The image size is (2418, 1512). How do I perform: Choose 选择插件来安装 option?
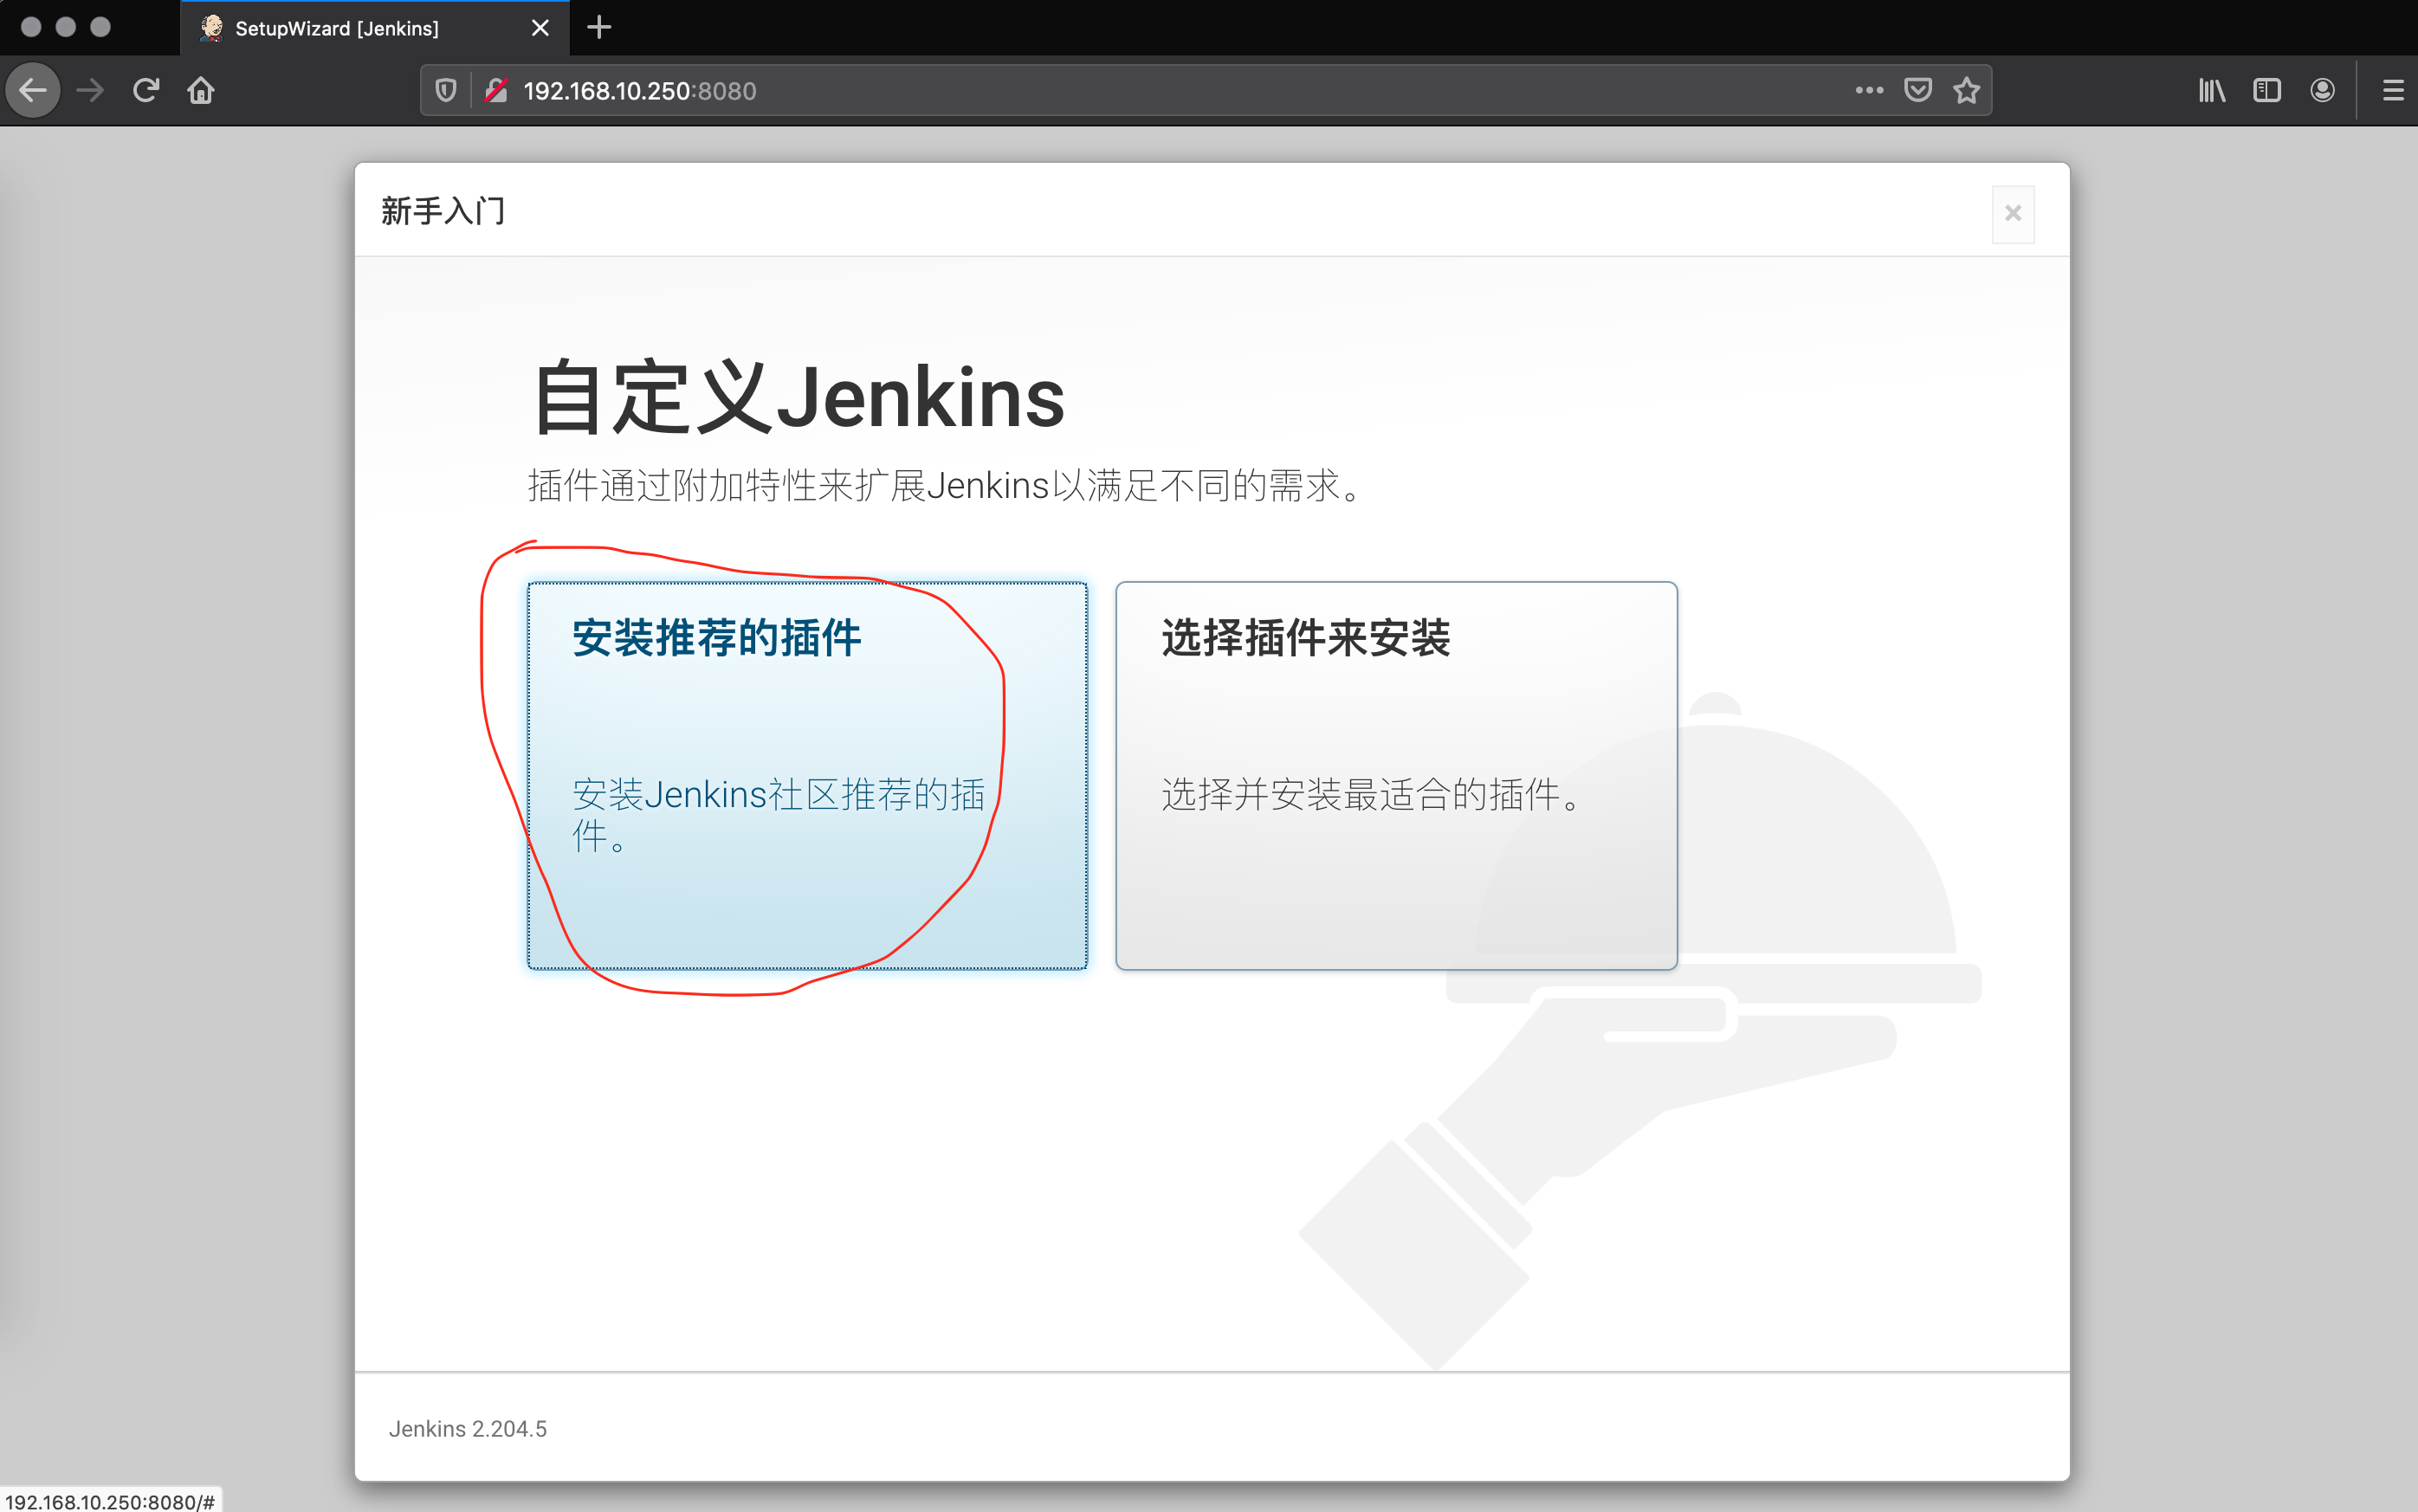pos(1396,775)
